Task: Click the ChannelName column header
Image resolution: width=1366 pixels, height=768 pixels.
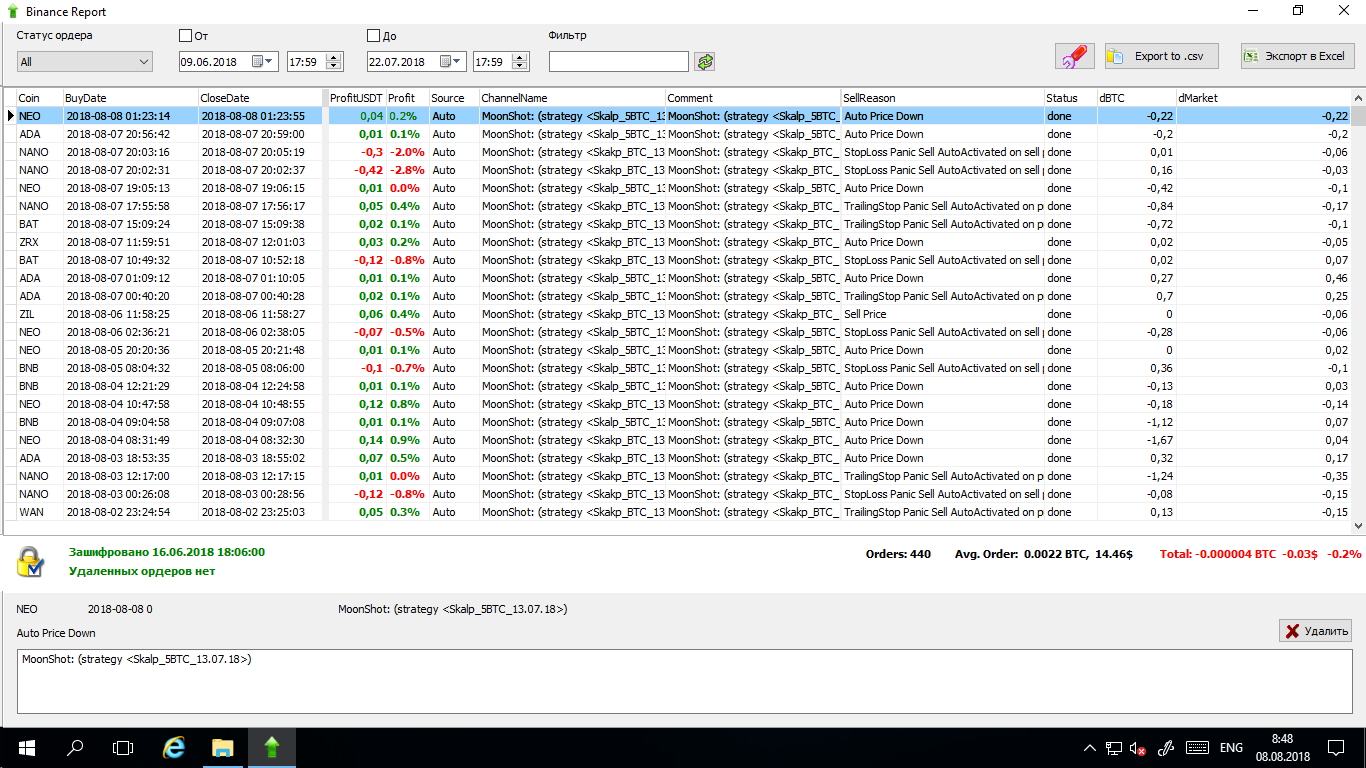Action: (571, 98)
